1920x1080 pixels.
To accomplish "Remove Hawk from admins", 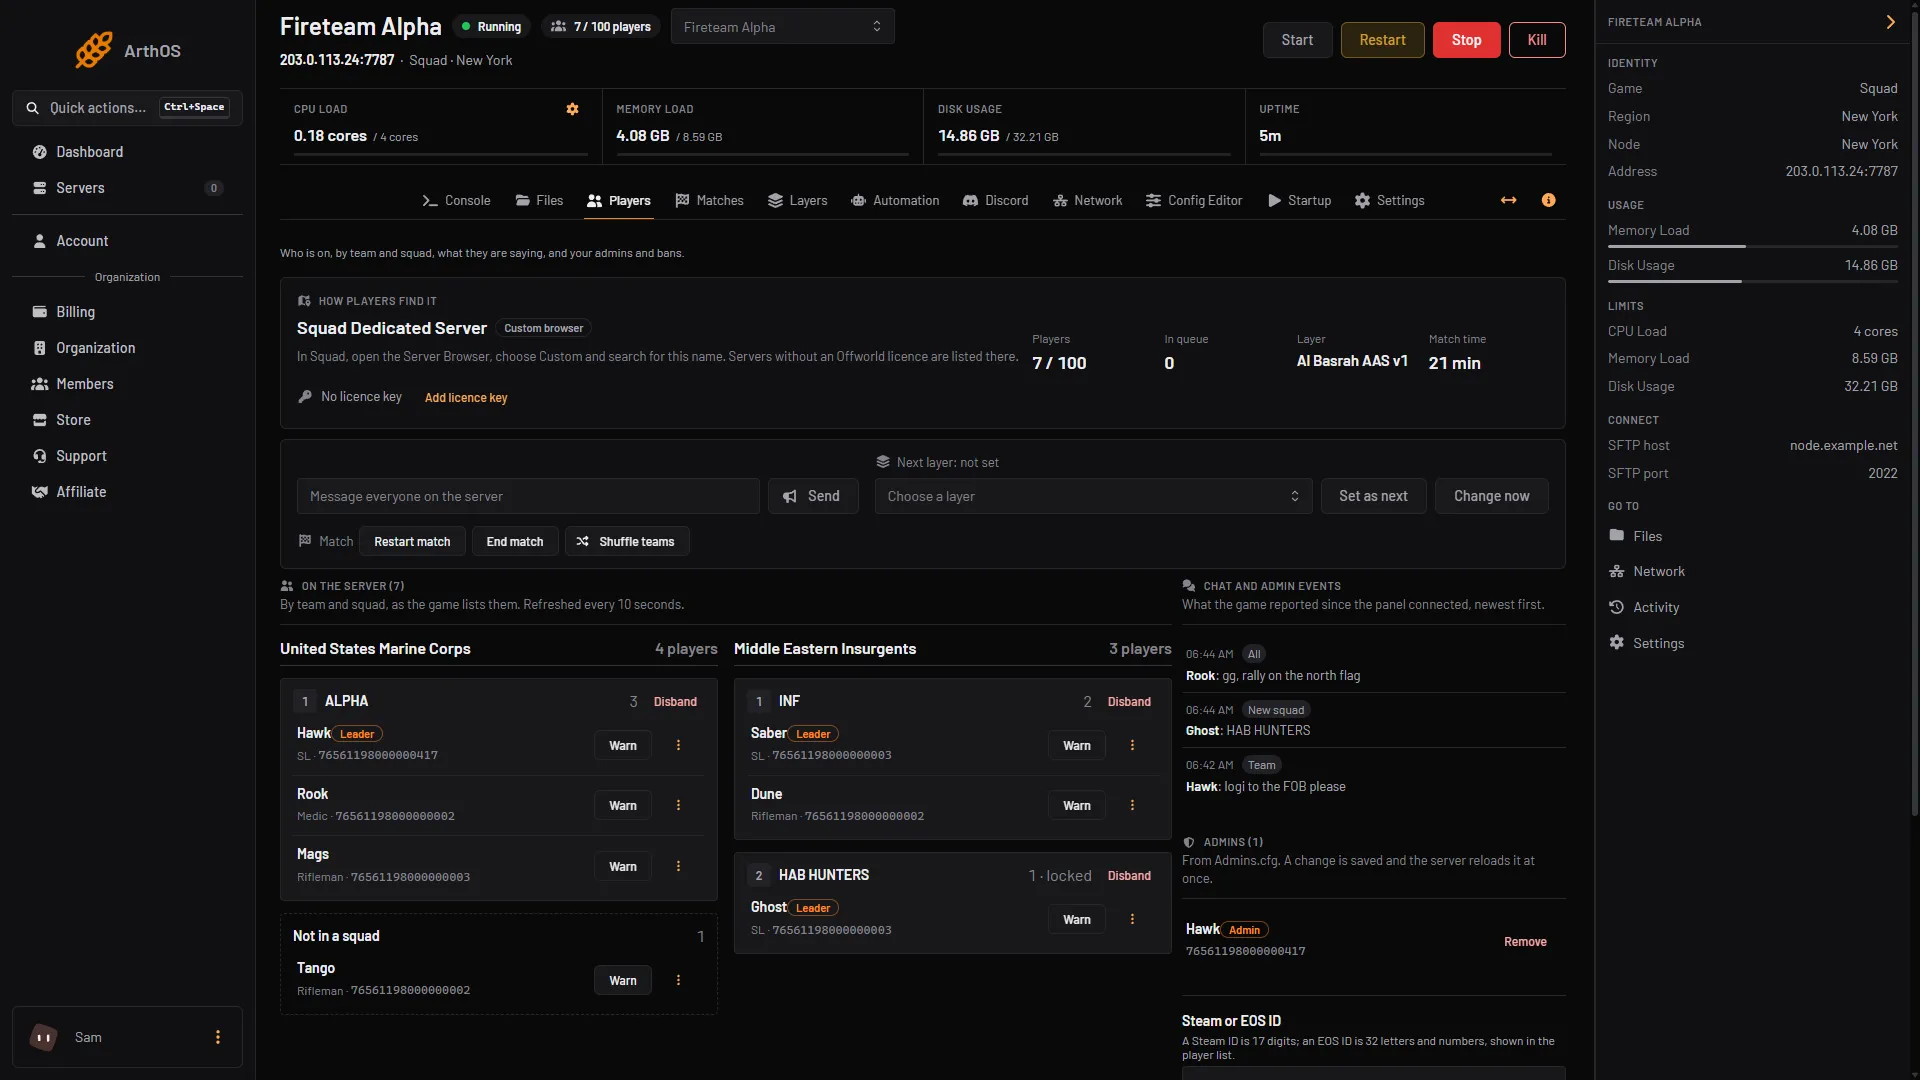I will click(x=1525, y=942).
